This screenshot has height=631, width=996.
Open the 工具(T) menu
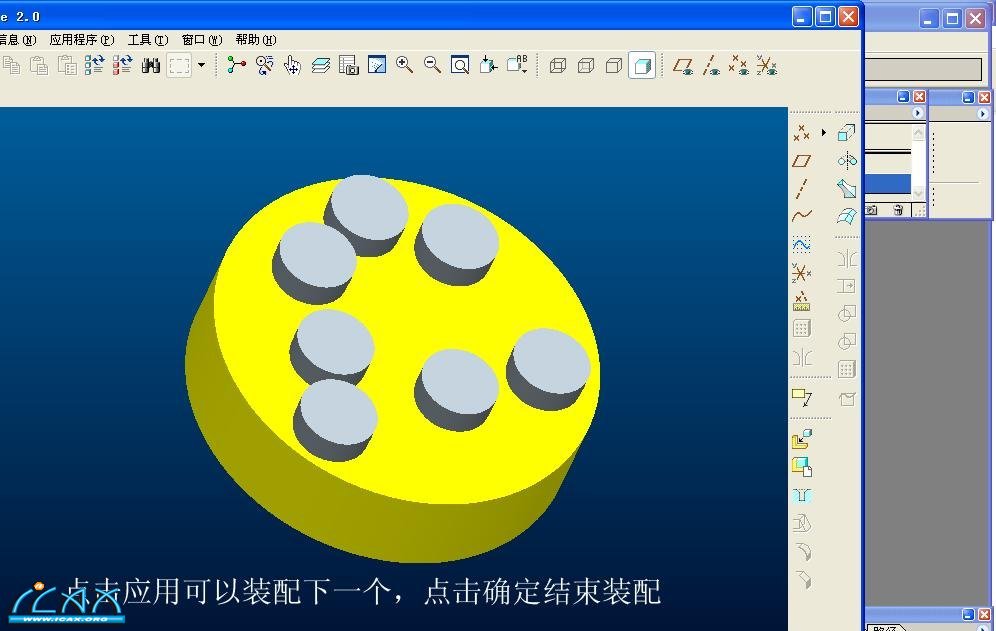pyautogui.click(x=147, y=40)
